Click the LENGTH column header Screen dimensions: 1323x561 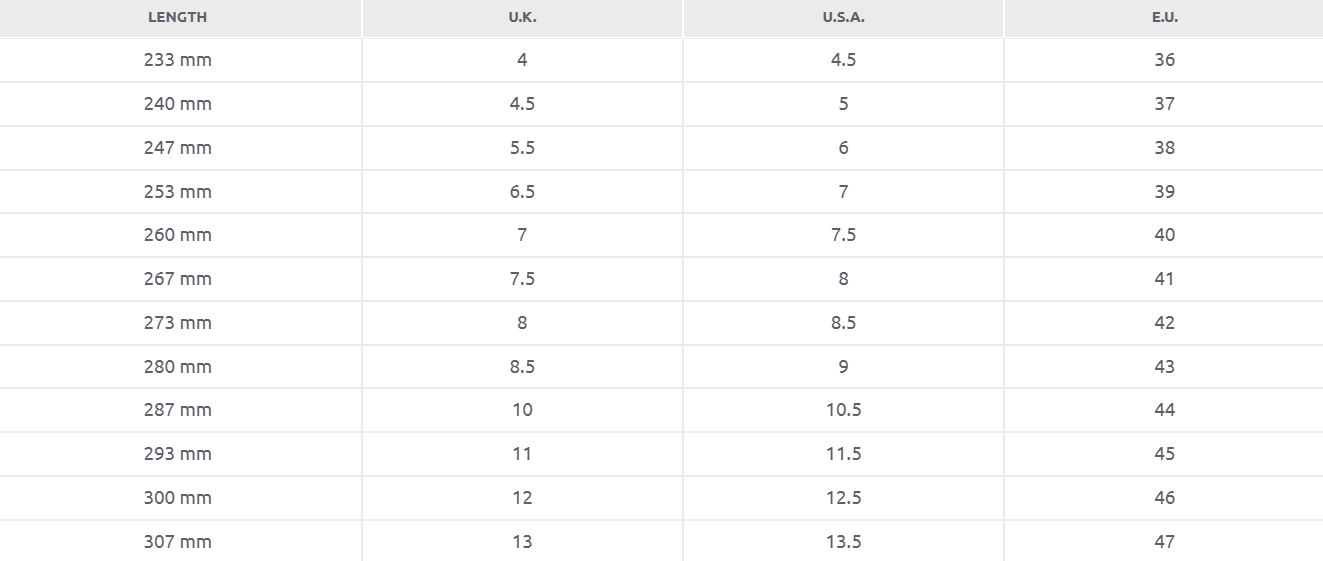pos(178,17)
